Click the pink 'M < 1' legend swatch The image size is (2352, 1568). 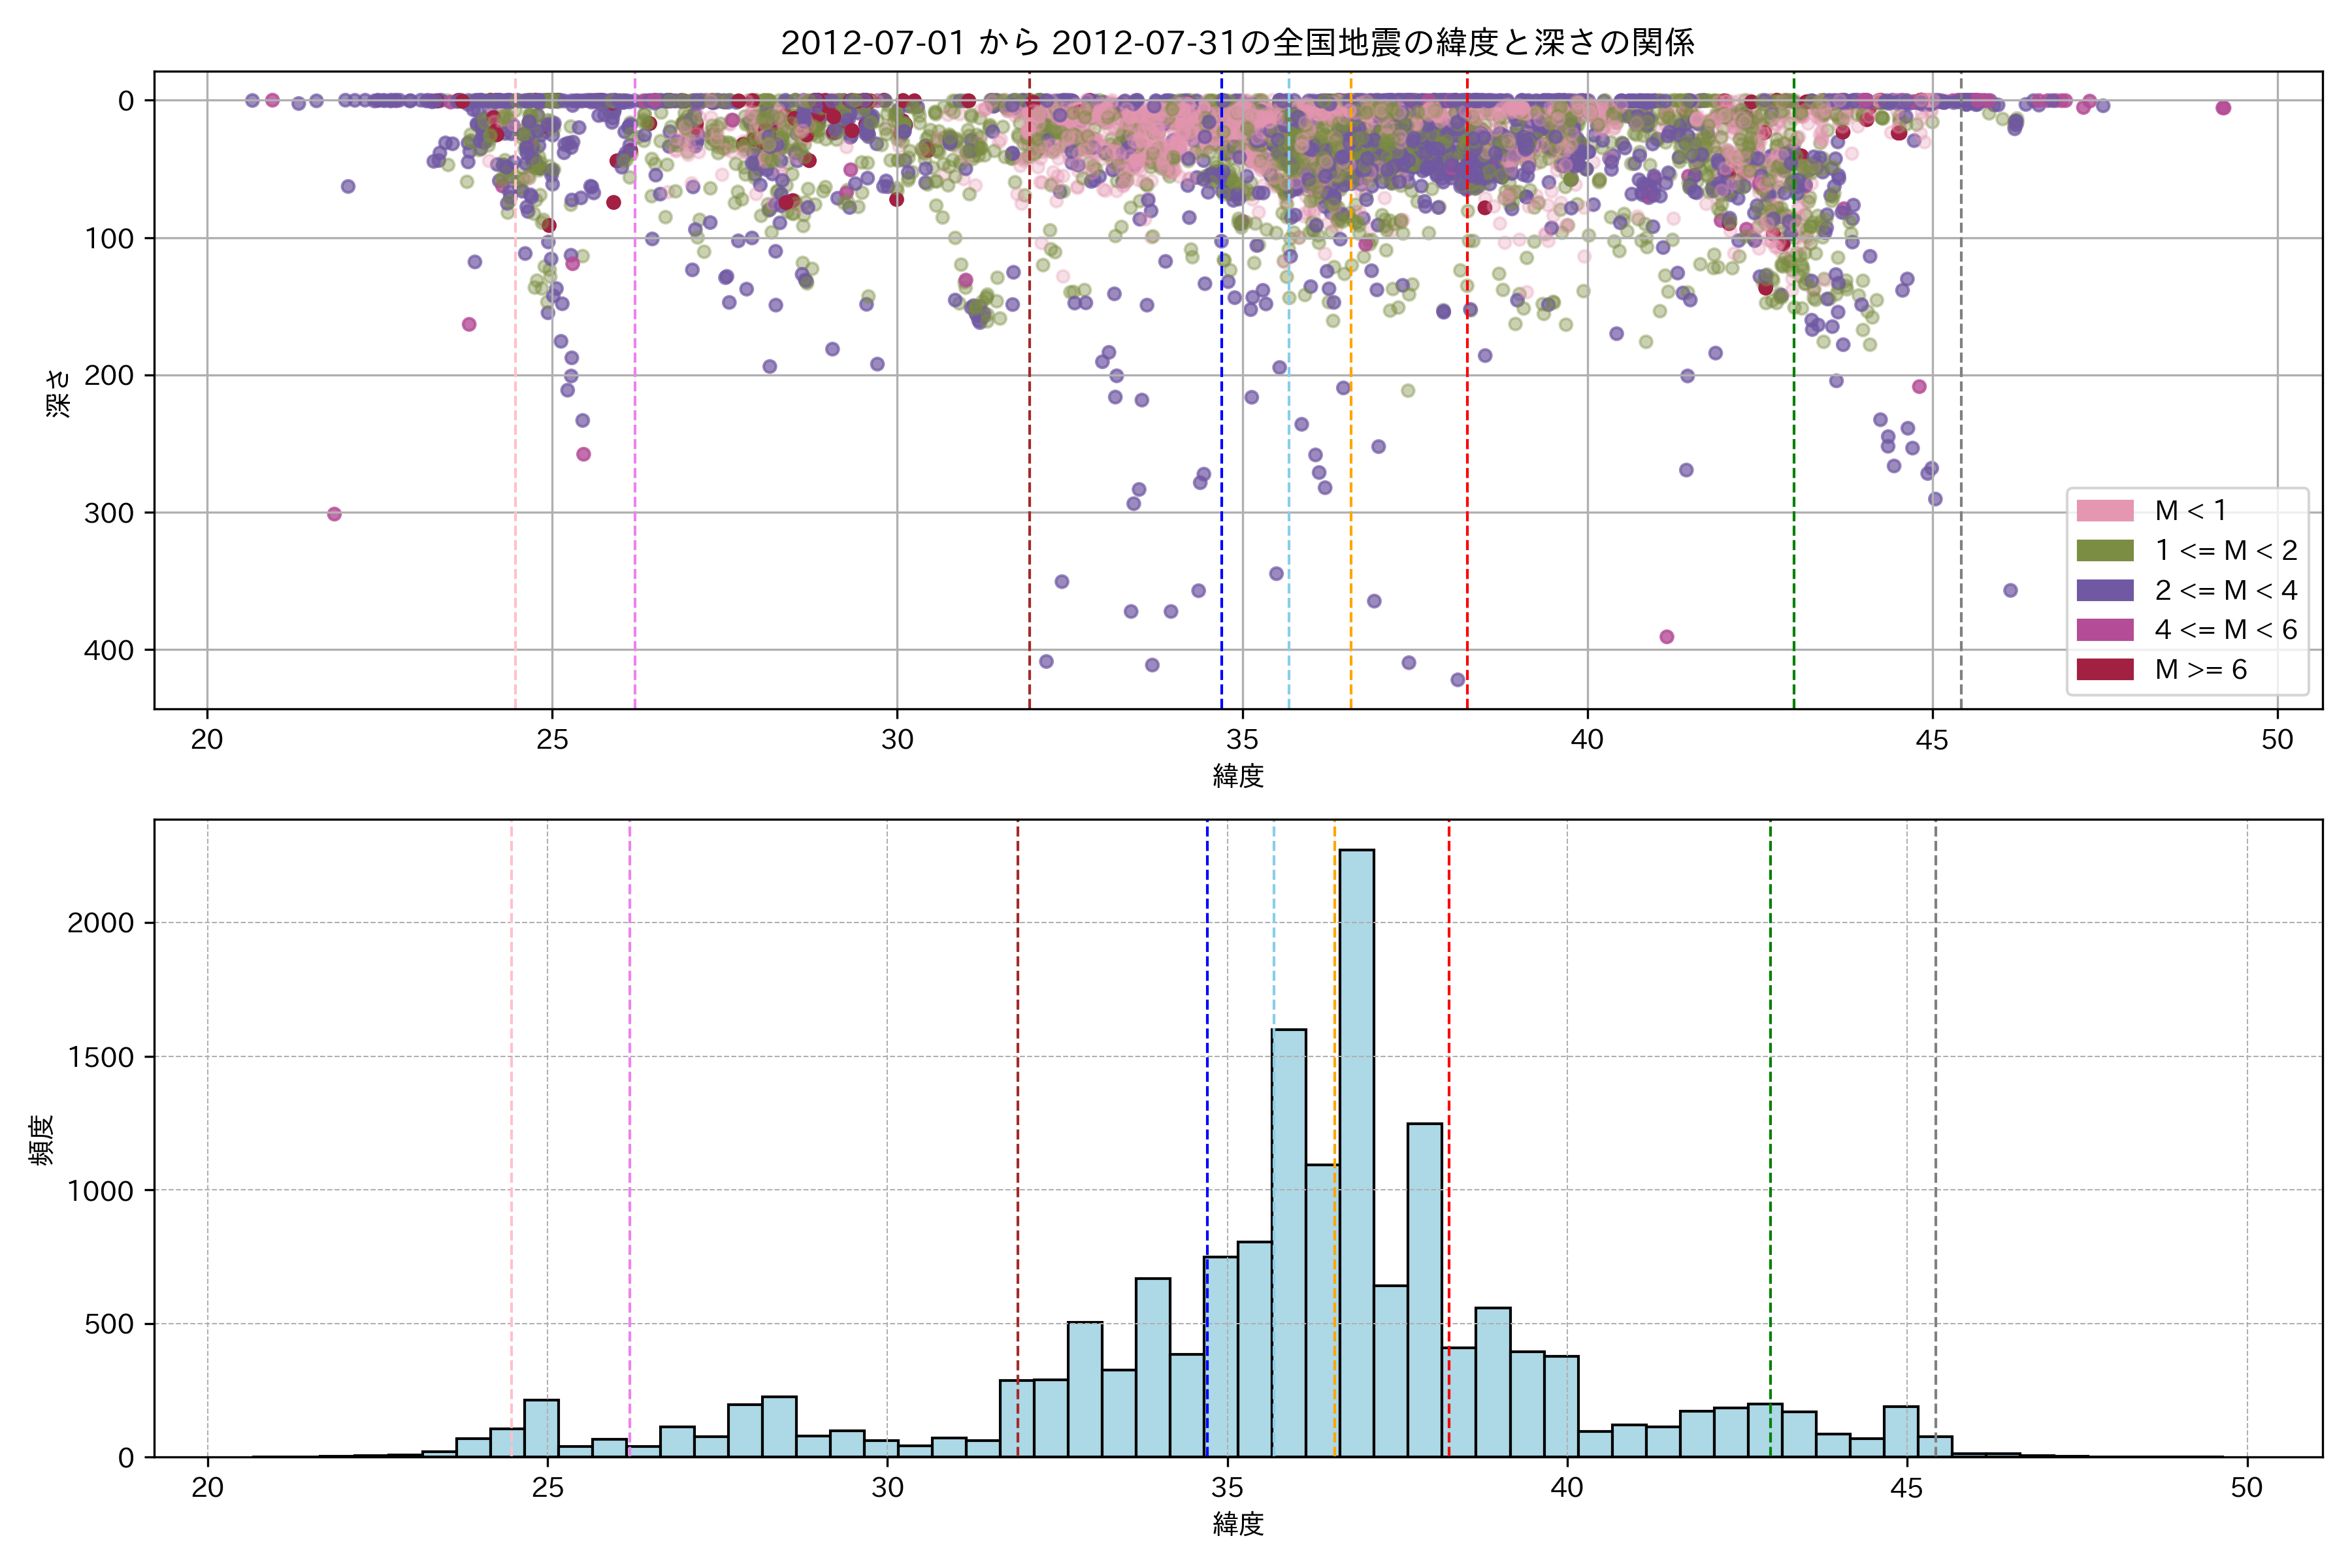click(2104, 511)
